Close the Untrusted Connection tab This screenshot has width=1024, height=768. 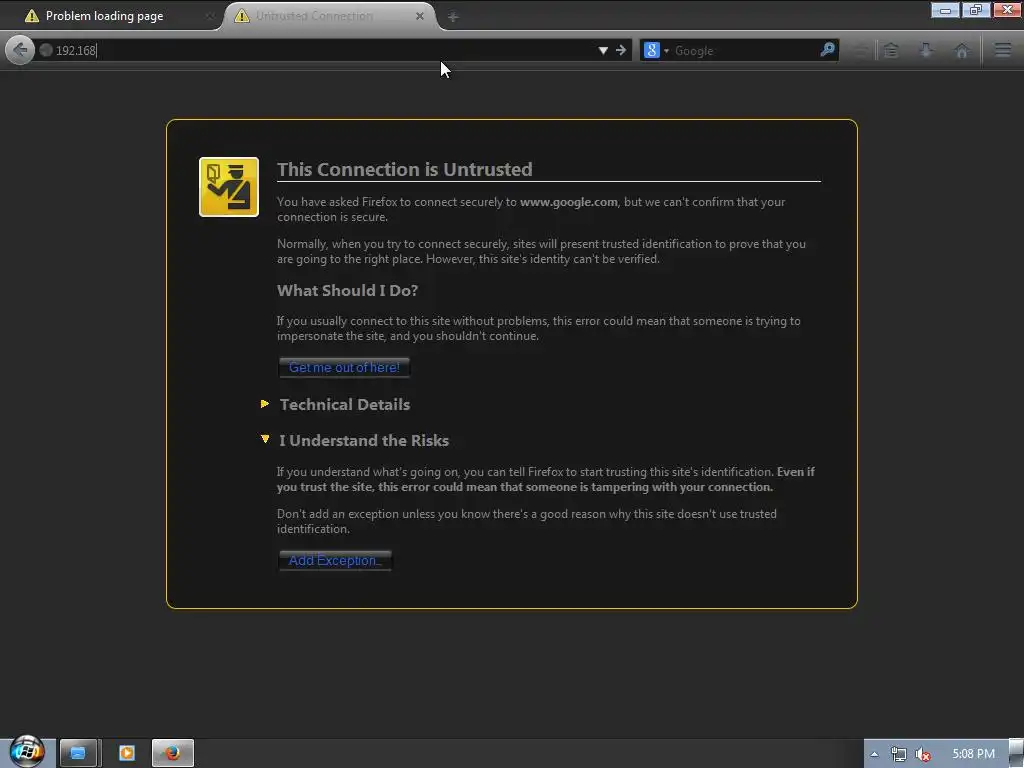(420, 16)
